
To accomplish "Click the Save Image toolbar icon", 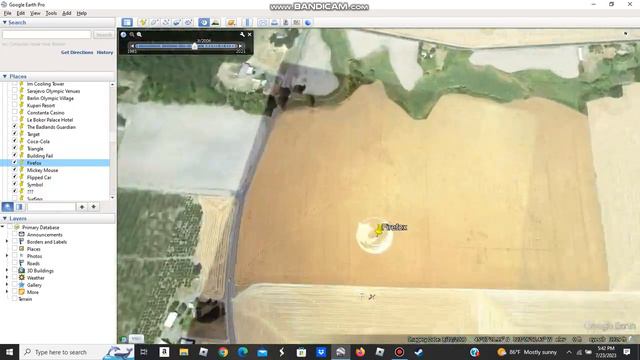I will (x=286, y=22).
